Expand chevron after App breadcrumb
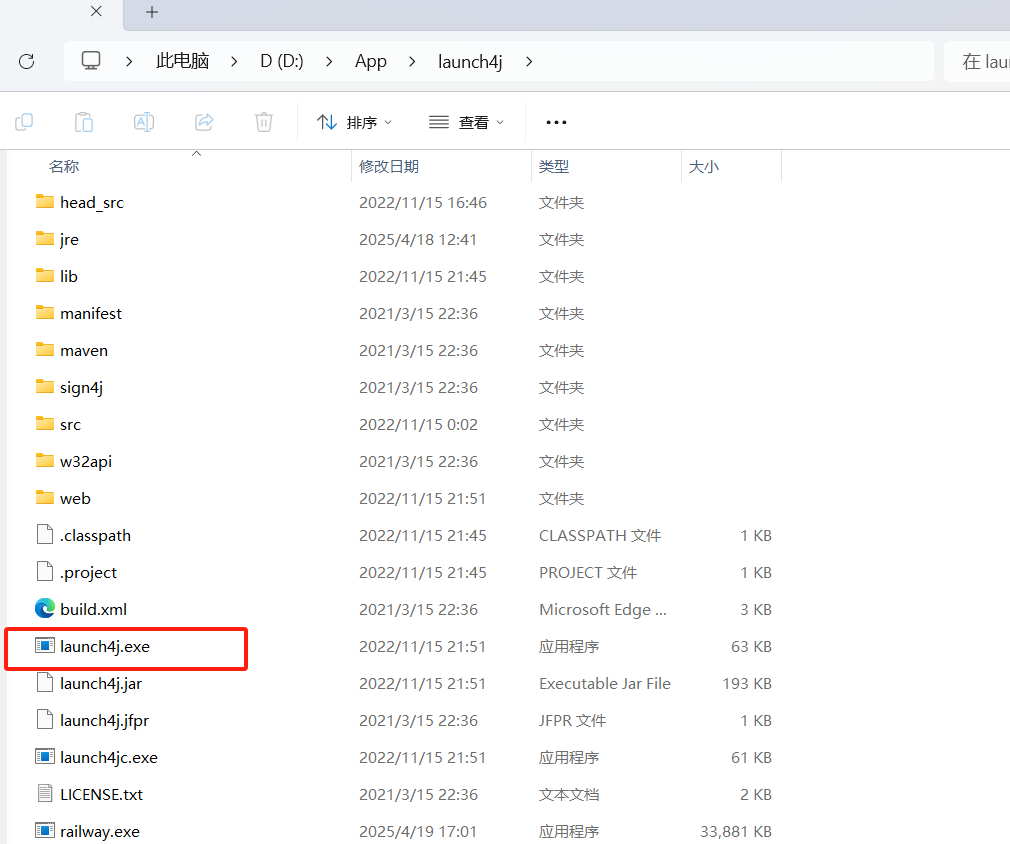The height and width of the screenshot is (844, 1010). (412, 62)
